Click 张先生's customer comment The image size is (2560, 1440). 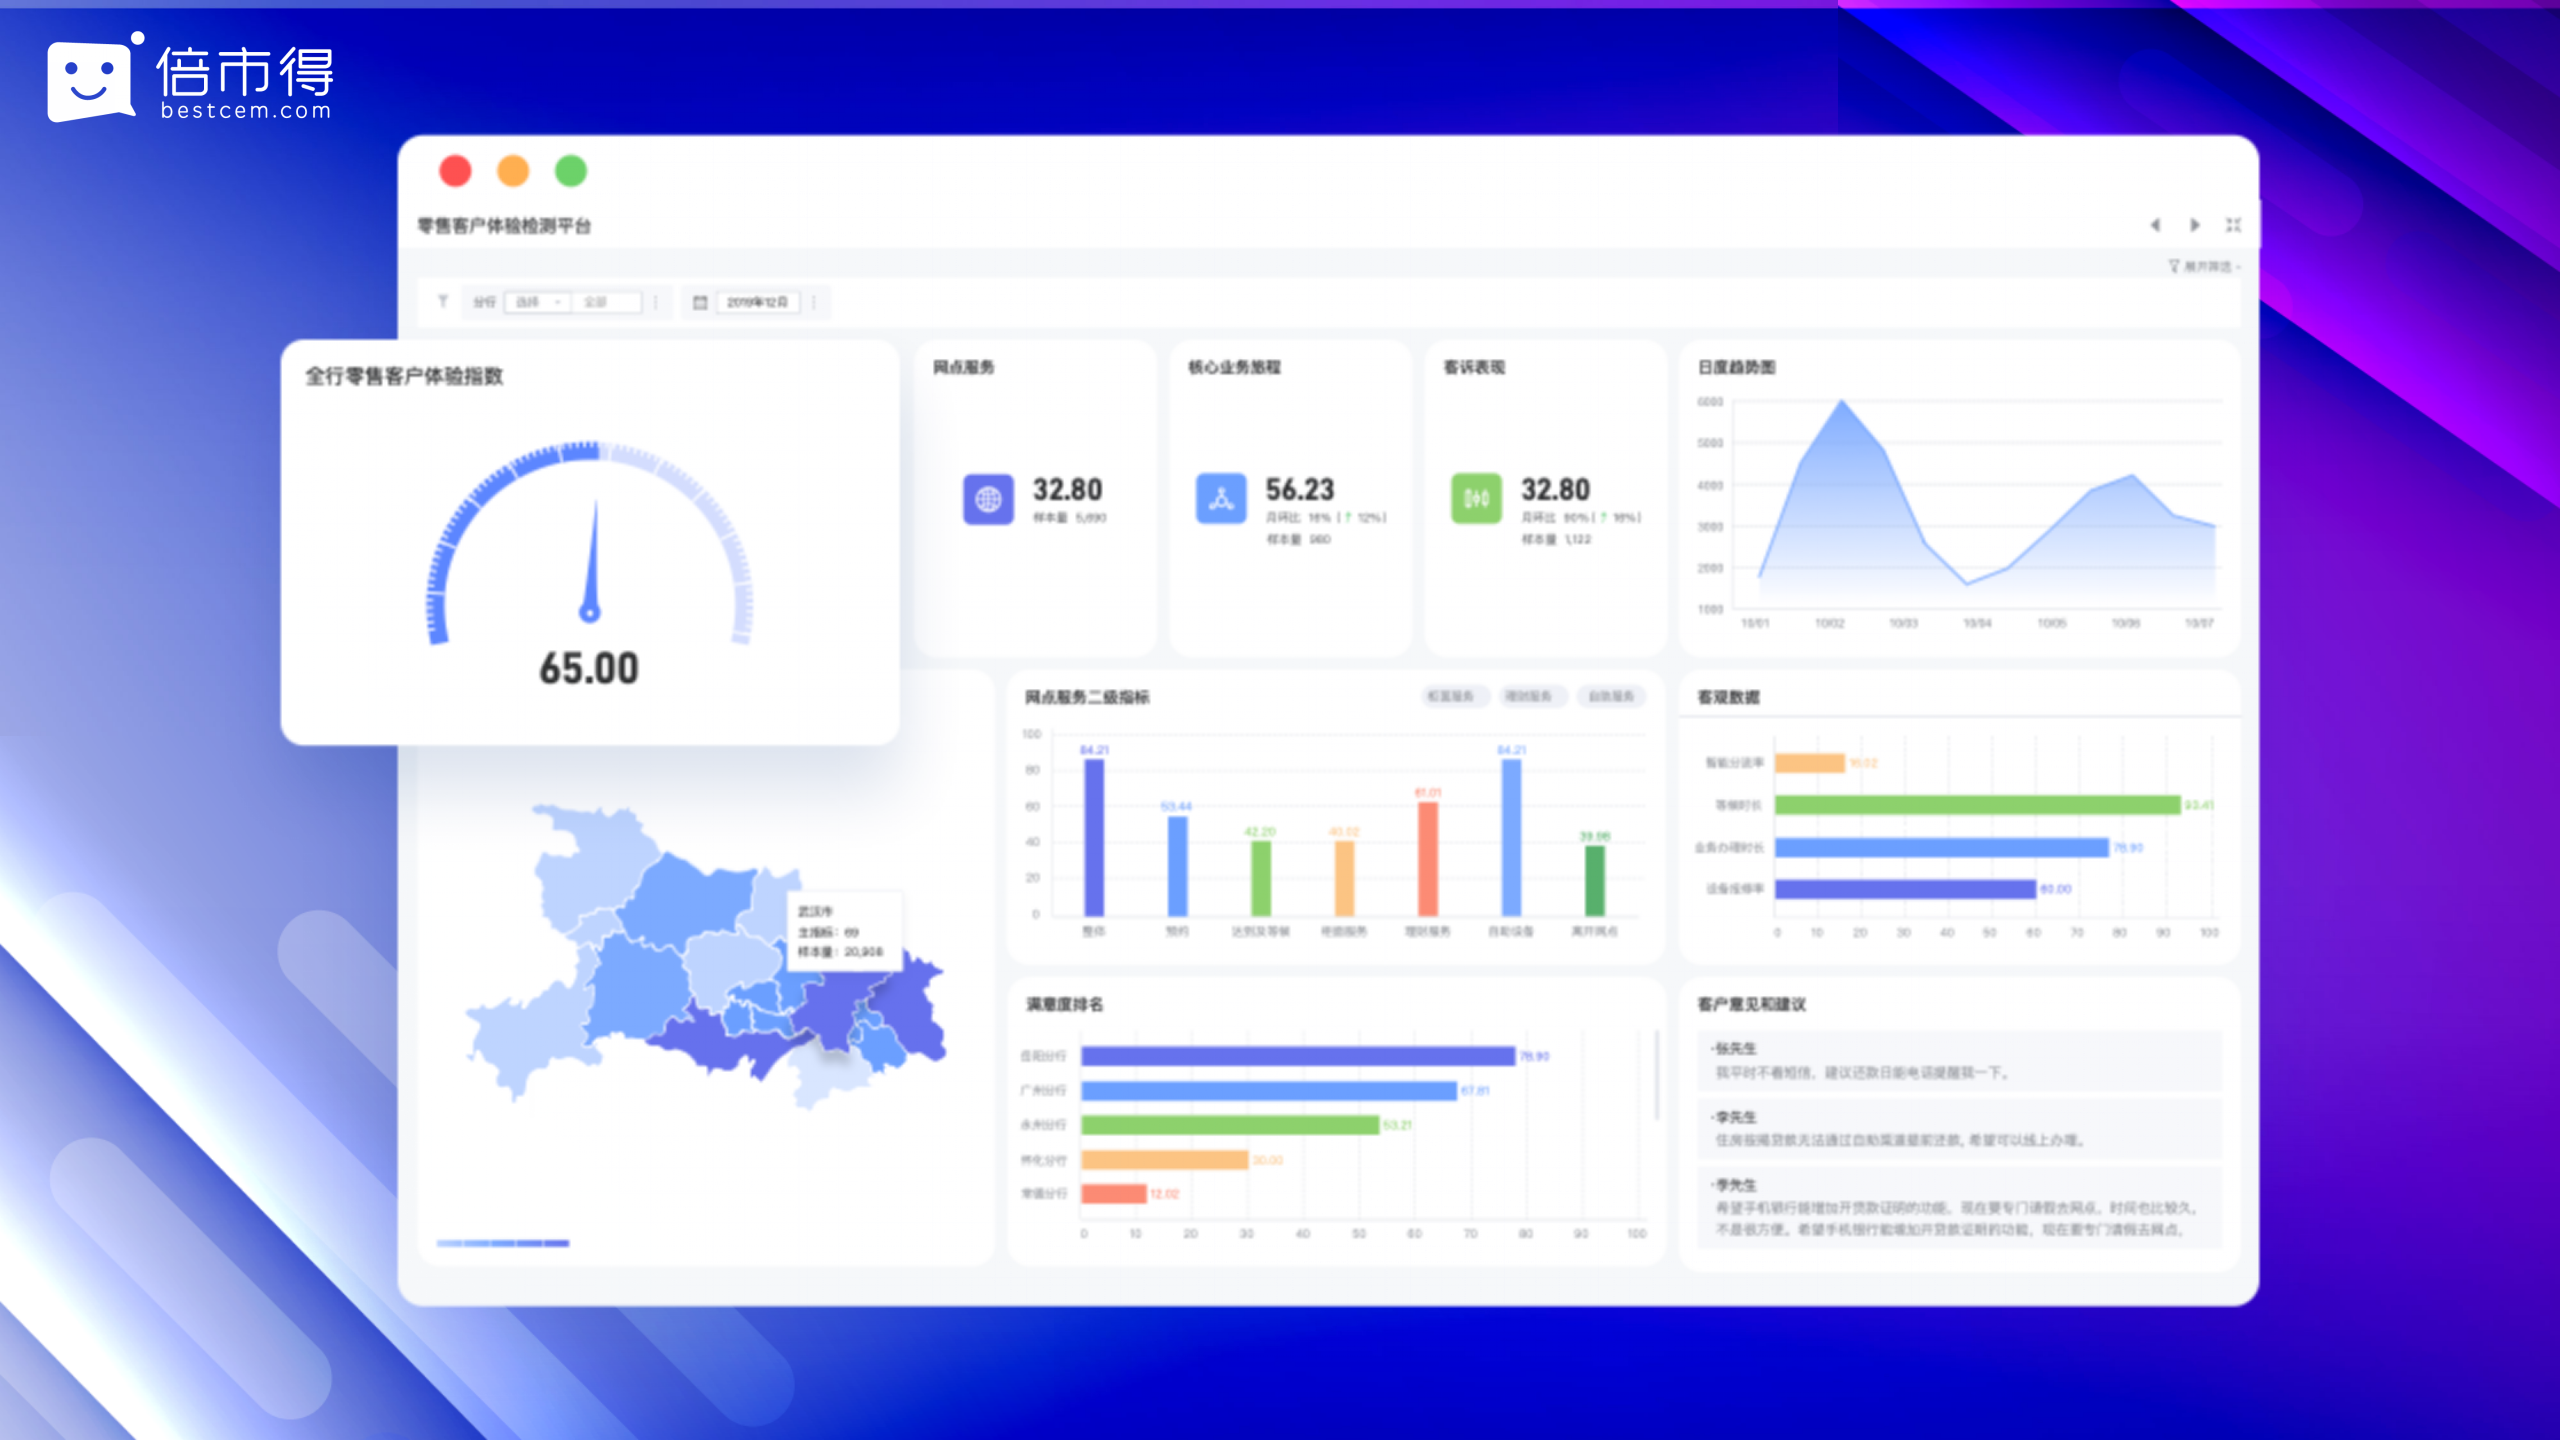(1958, 1061)
